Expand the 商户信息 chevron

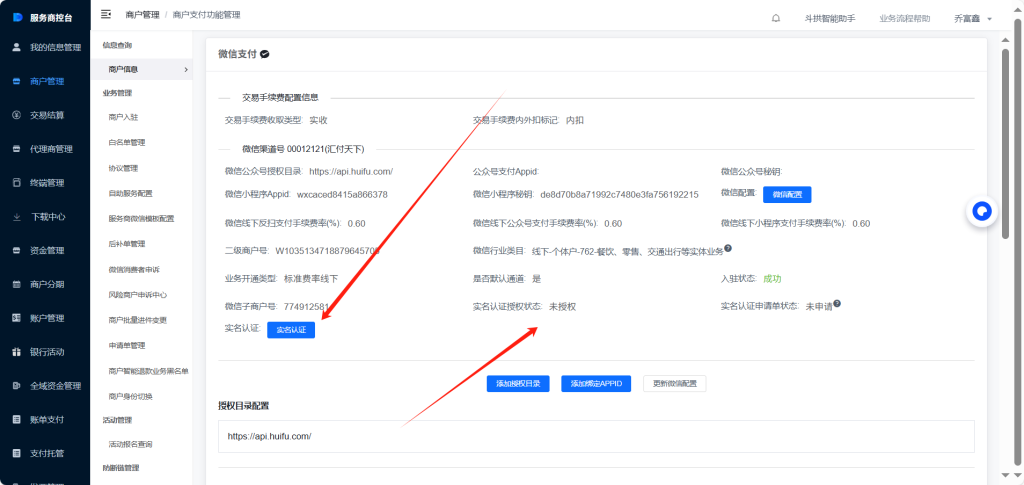(185, 69)
